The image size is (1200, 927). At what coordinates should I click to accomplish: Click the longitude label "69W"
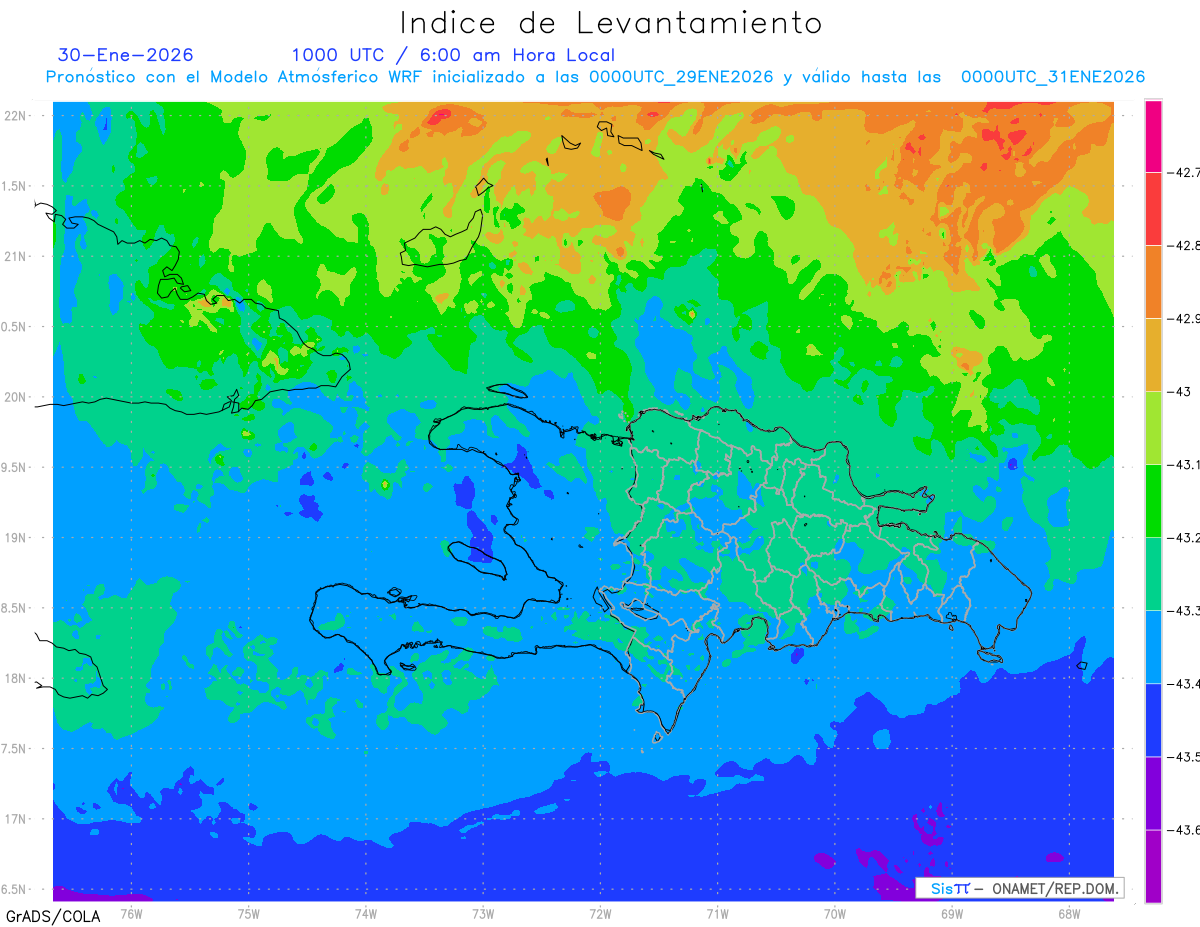[952, 913]
